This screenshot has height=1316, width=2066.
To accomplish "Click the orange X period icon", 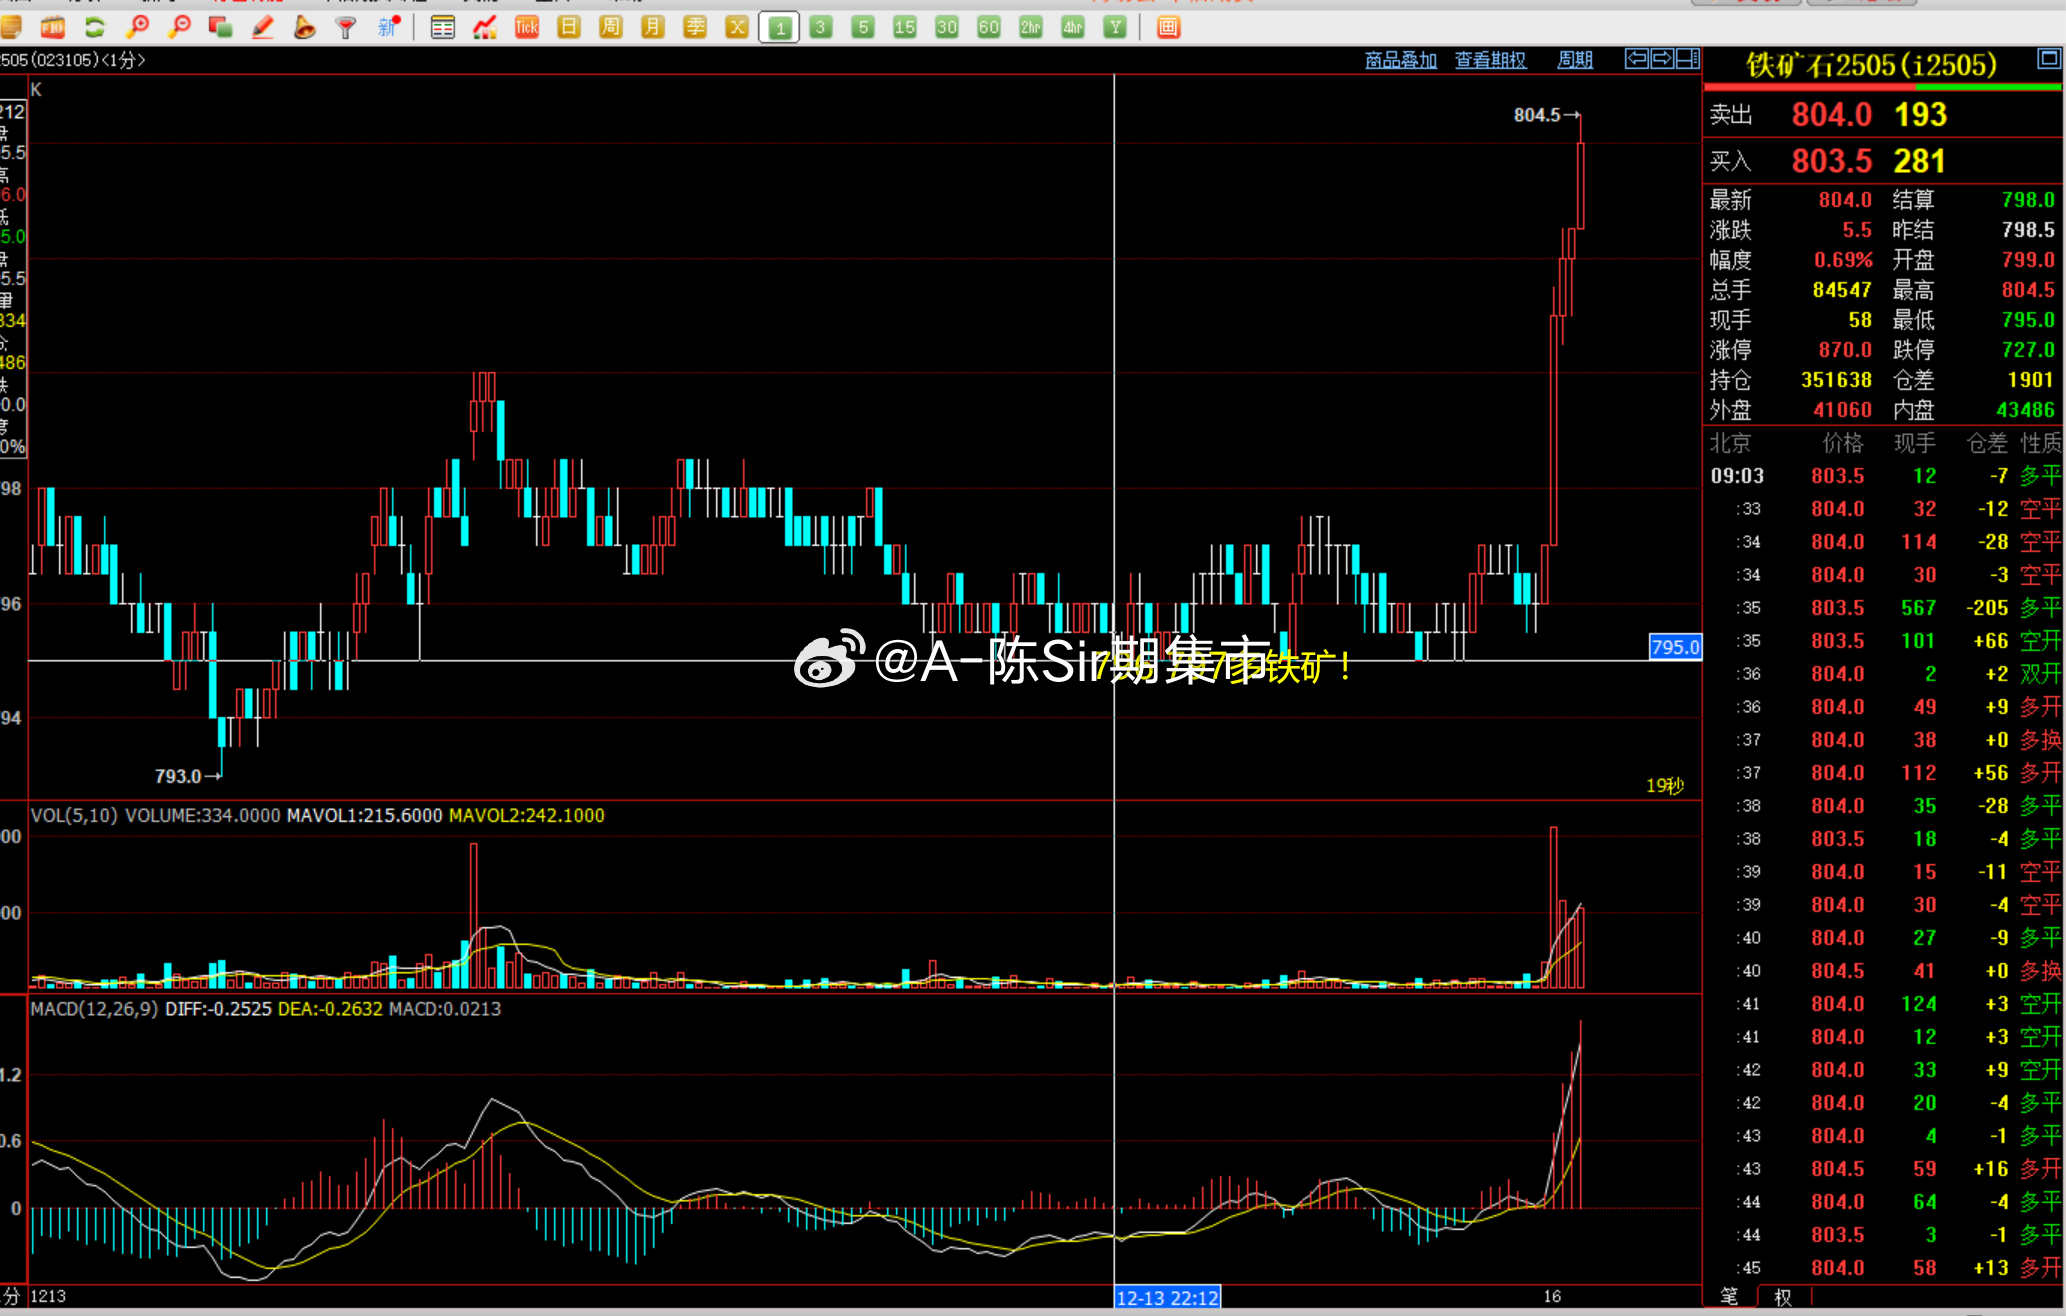I will (737, 27).
